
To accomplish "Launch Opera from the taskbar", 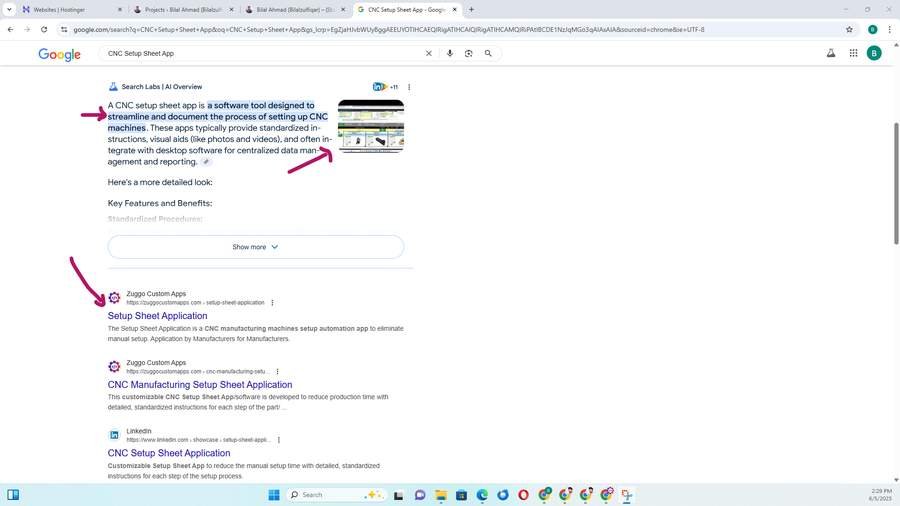I will coord(523,495).
